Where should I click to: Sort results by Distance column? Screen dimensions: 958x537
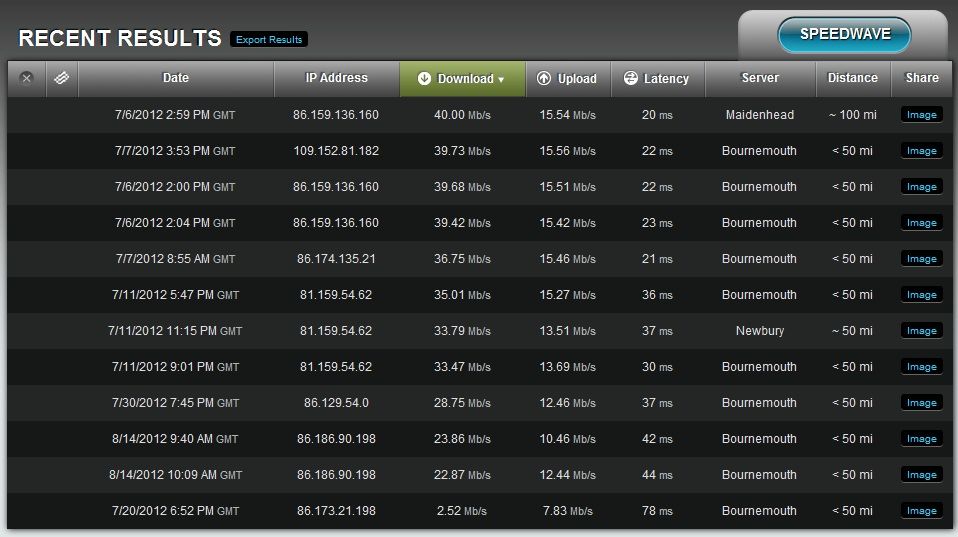(853, 78)
